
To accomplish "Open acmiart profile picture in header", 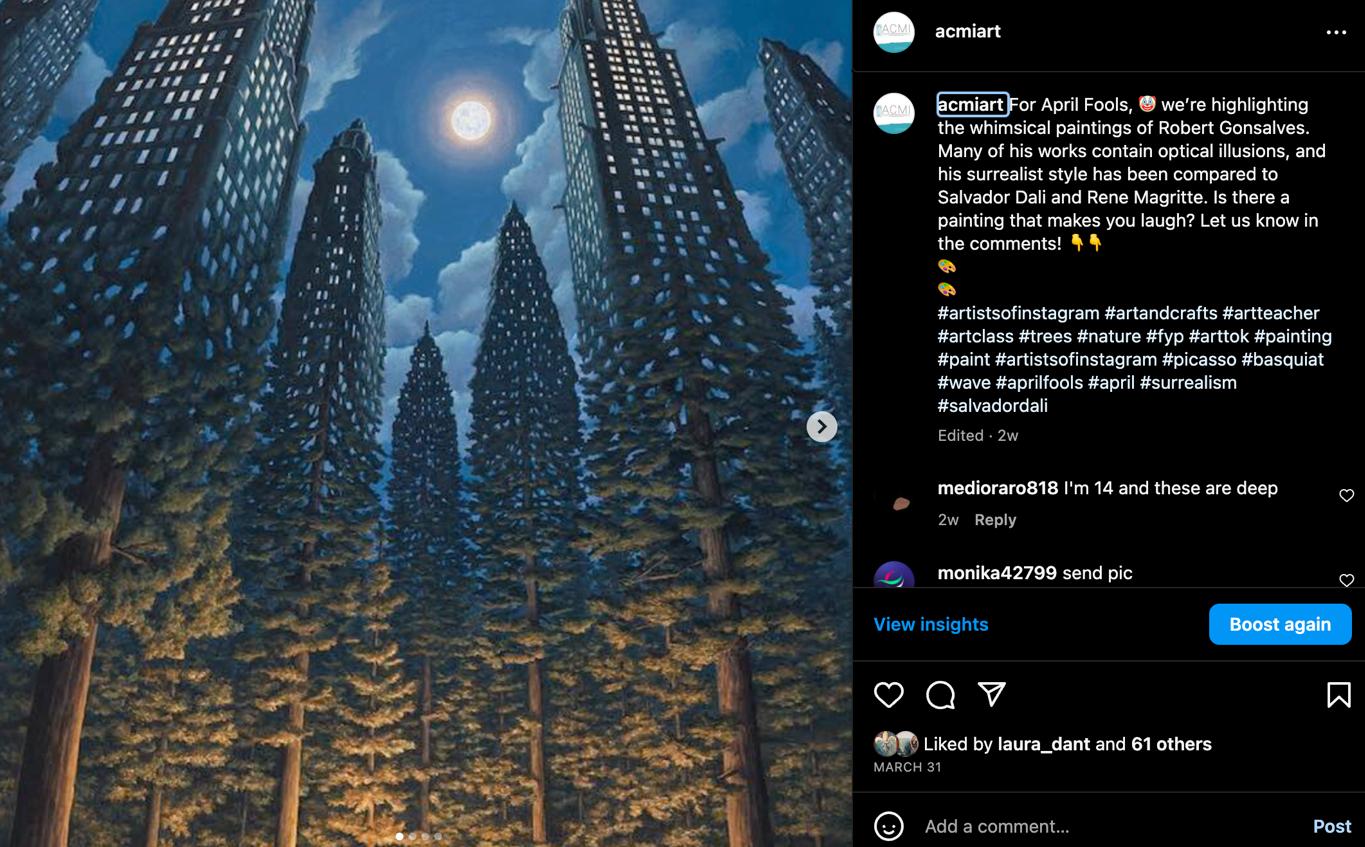I will click(x=893, y=32).
